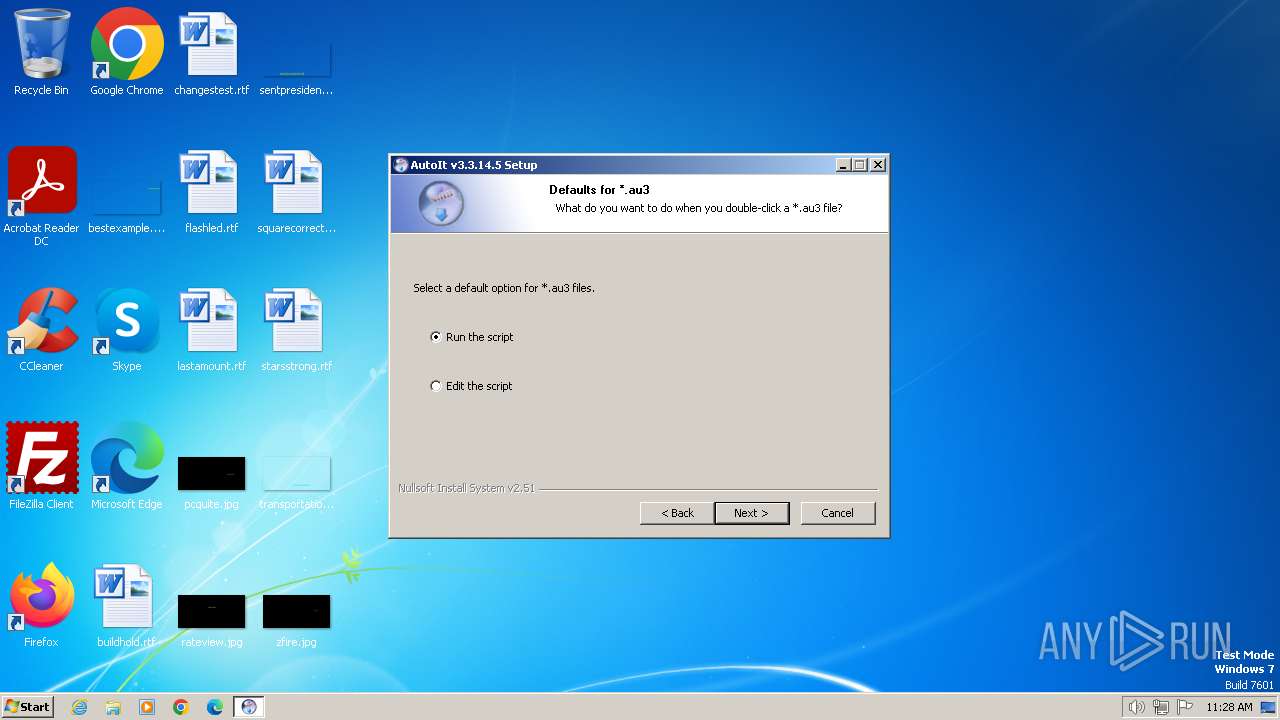The width and height of the screenshot is (1280, 720).
Task: Close the AutoIt Setup window
Action: [x=877, y=165]
